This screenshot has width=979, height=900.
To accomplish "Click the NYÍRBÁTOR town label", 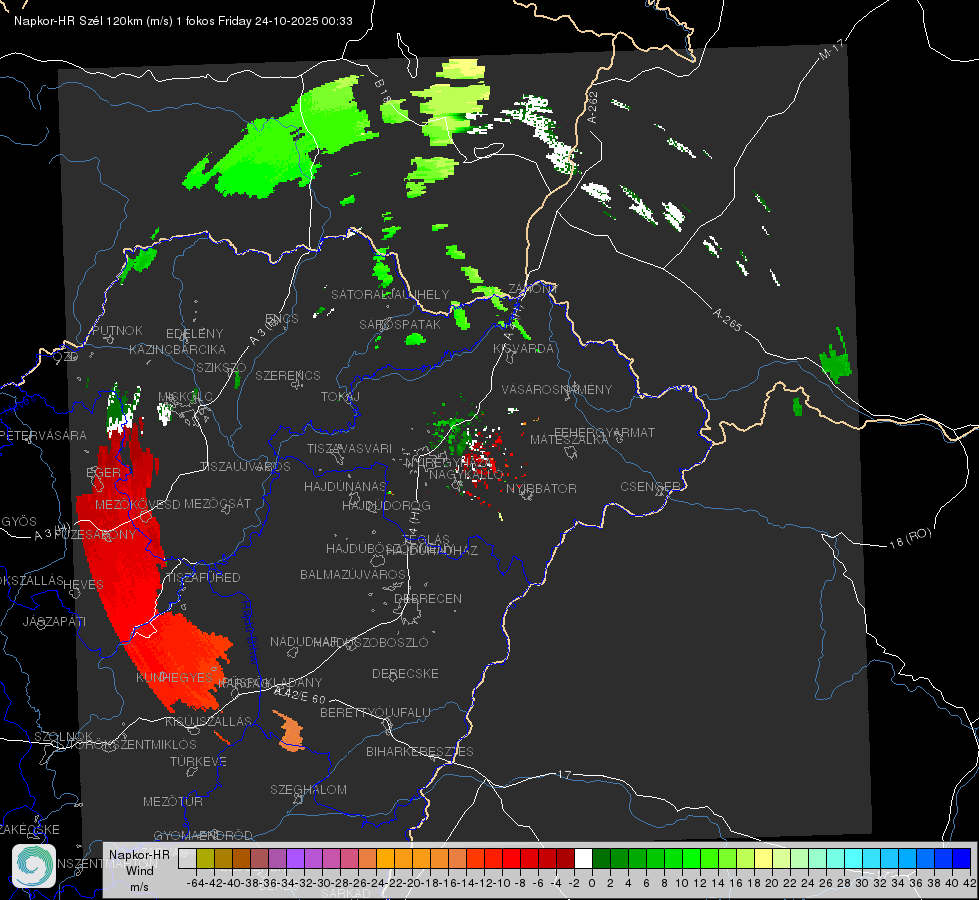I will point(541,488).
